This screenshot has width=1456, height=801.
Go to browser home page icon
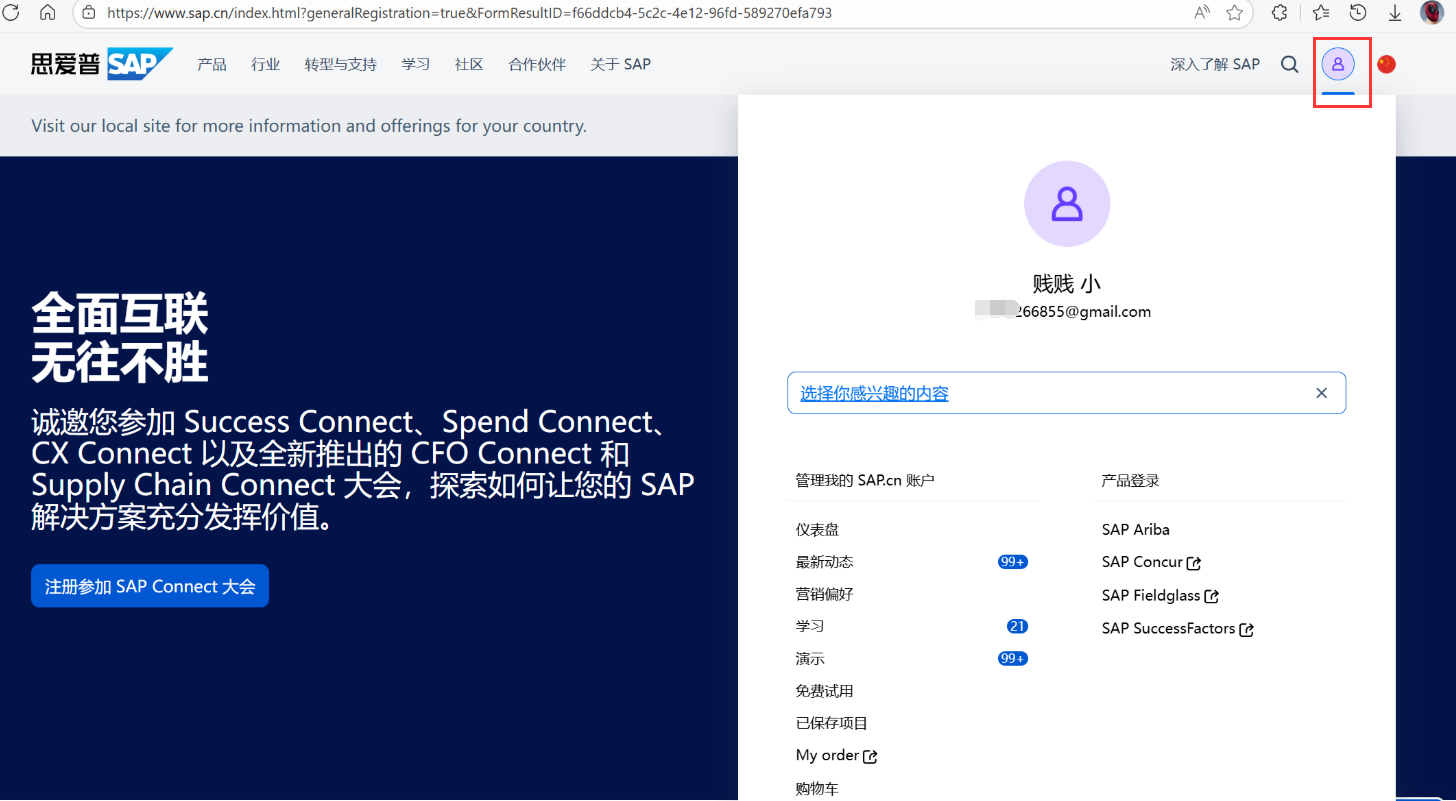pyautogui.click(x=47, y=13)
